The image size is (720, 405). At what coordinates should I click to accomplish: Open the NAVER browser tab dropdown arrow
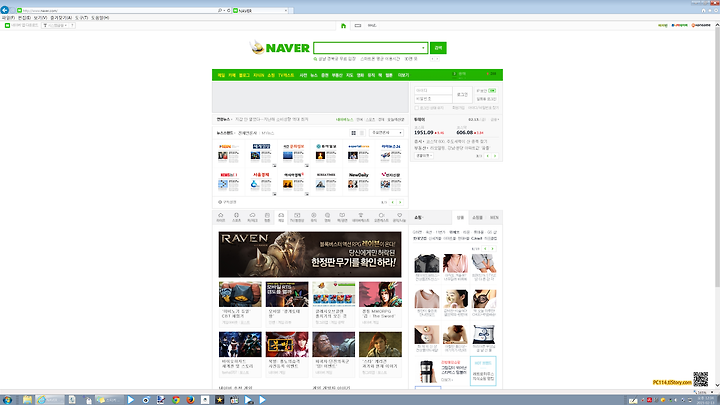click(285, 10)
